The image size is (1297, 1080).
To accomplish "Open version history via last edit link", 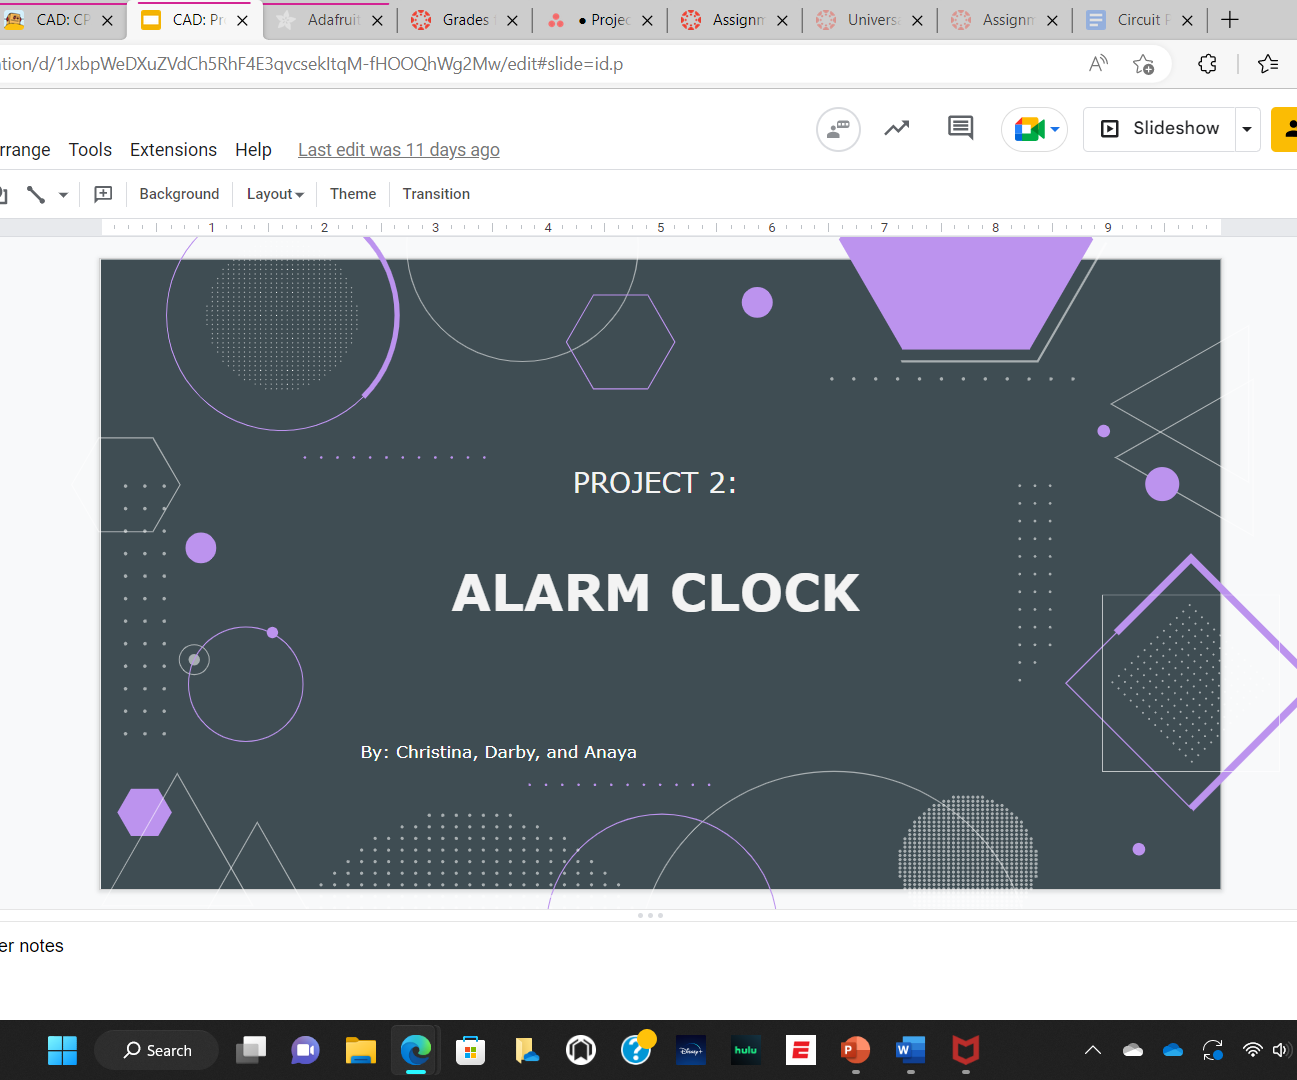I will click(x=398, y=149).
